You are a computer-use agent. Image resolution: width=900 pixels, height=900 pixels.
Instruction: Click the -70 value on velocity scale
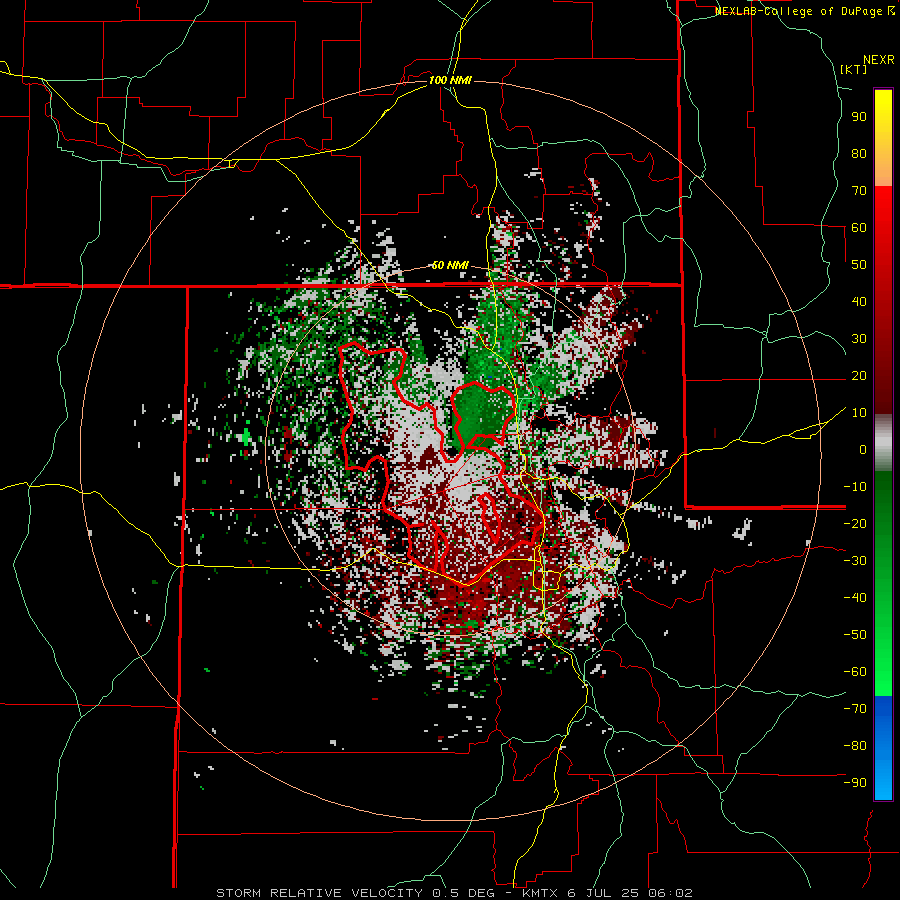pyautogui.click(x=855, y=709)
